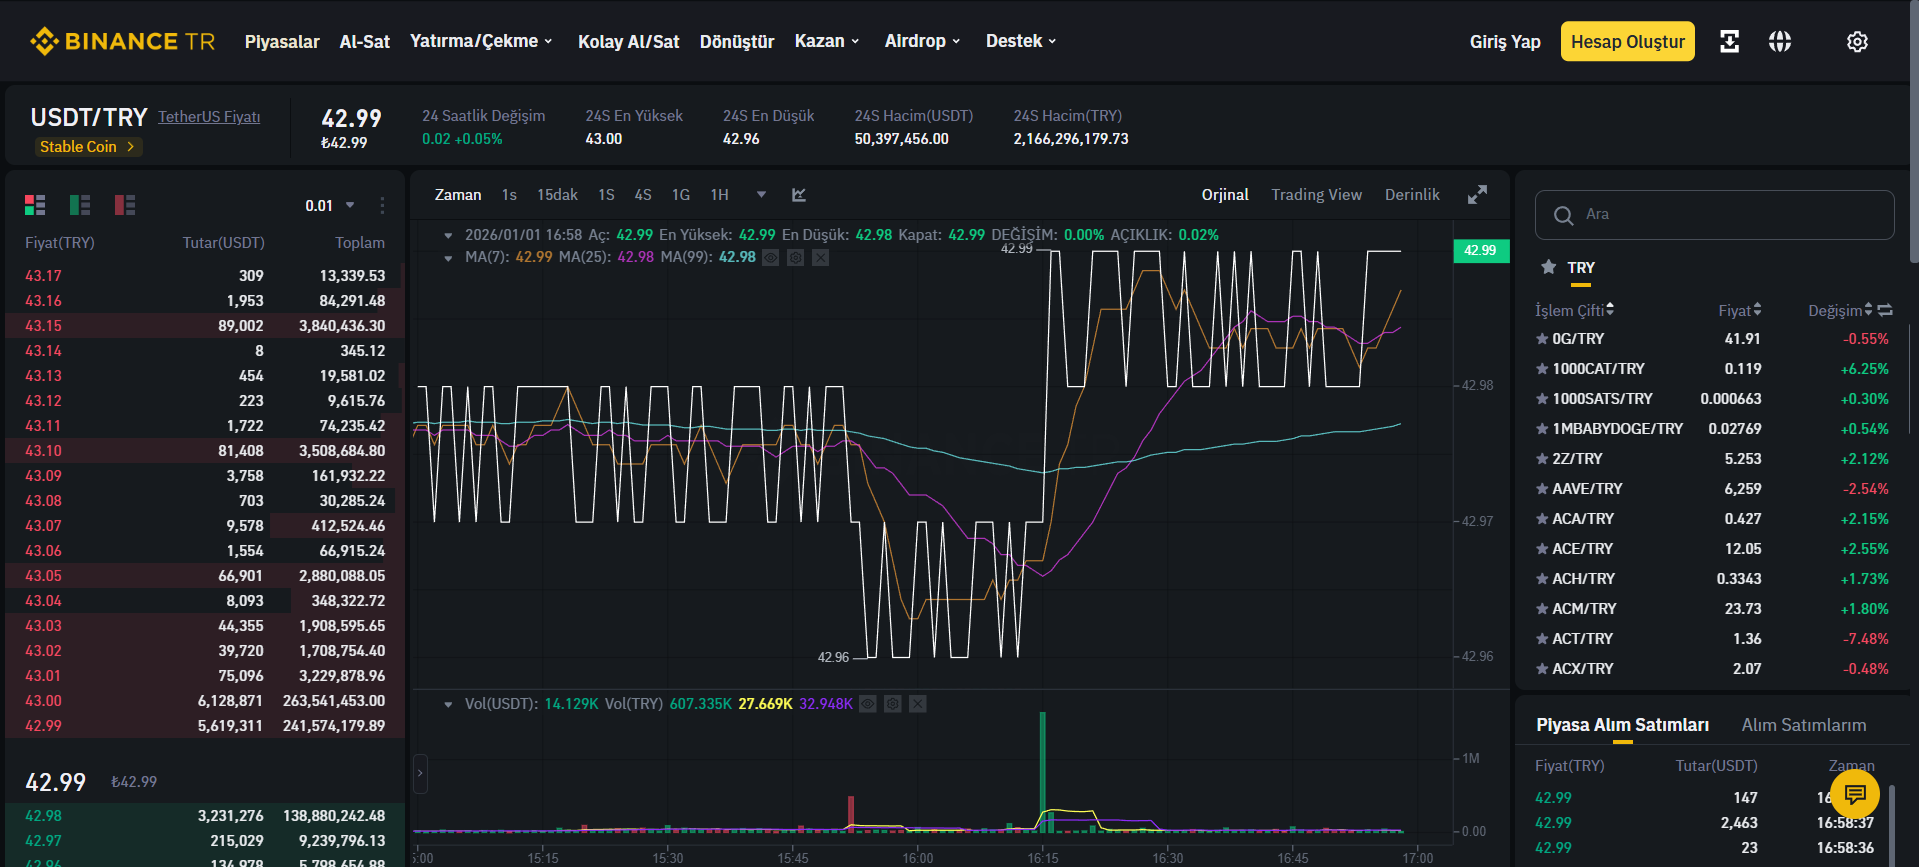Switch to Trading View tab

(1316, 195)
